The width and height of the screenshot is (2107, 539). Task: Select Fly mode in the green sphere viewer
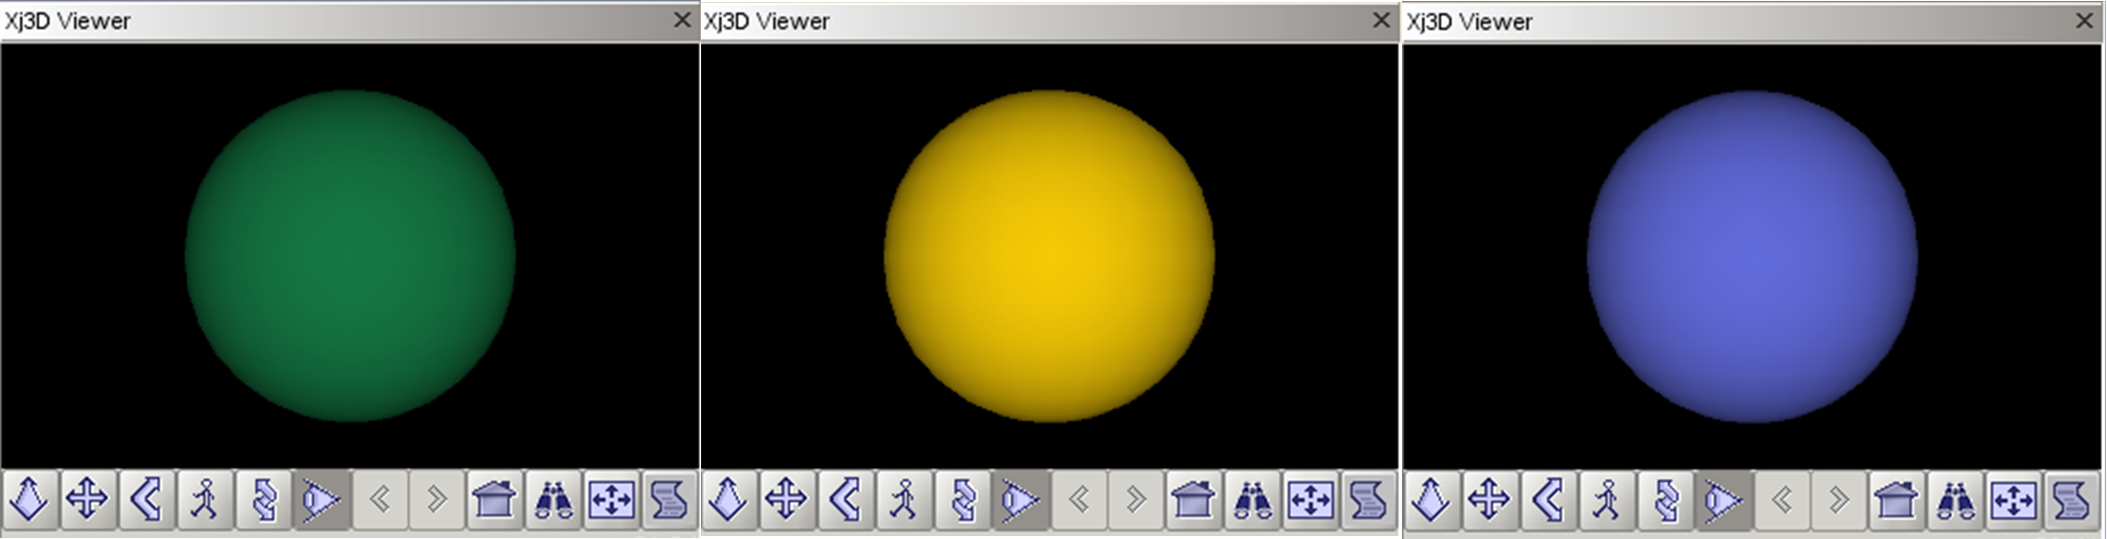(x=29, y=498)
